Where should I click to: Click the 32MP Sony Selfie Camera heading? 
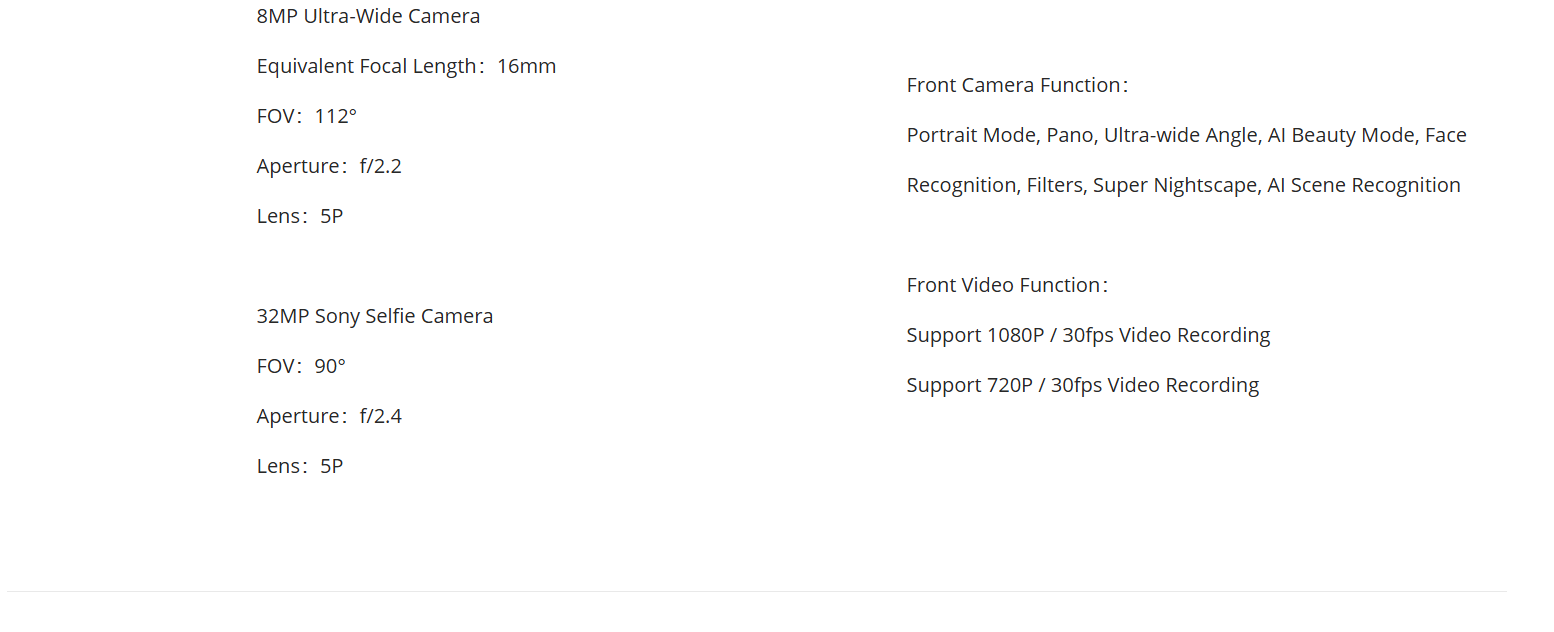[374, 316]
